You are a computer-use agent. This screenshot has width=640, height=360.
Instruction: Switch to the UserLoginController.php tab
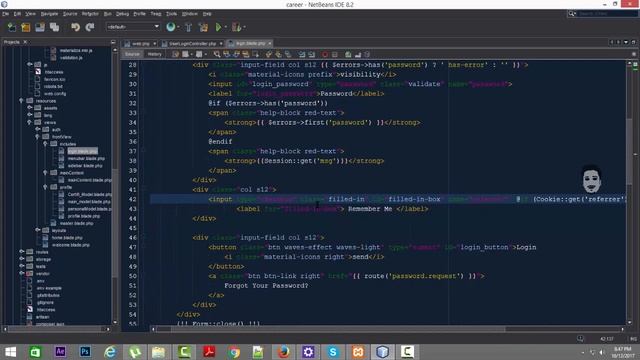click(x=192, y=43)
